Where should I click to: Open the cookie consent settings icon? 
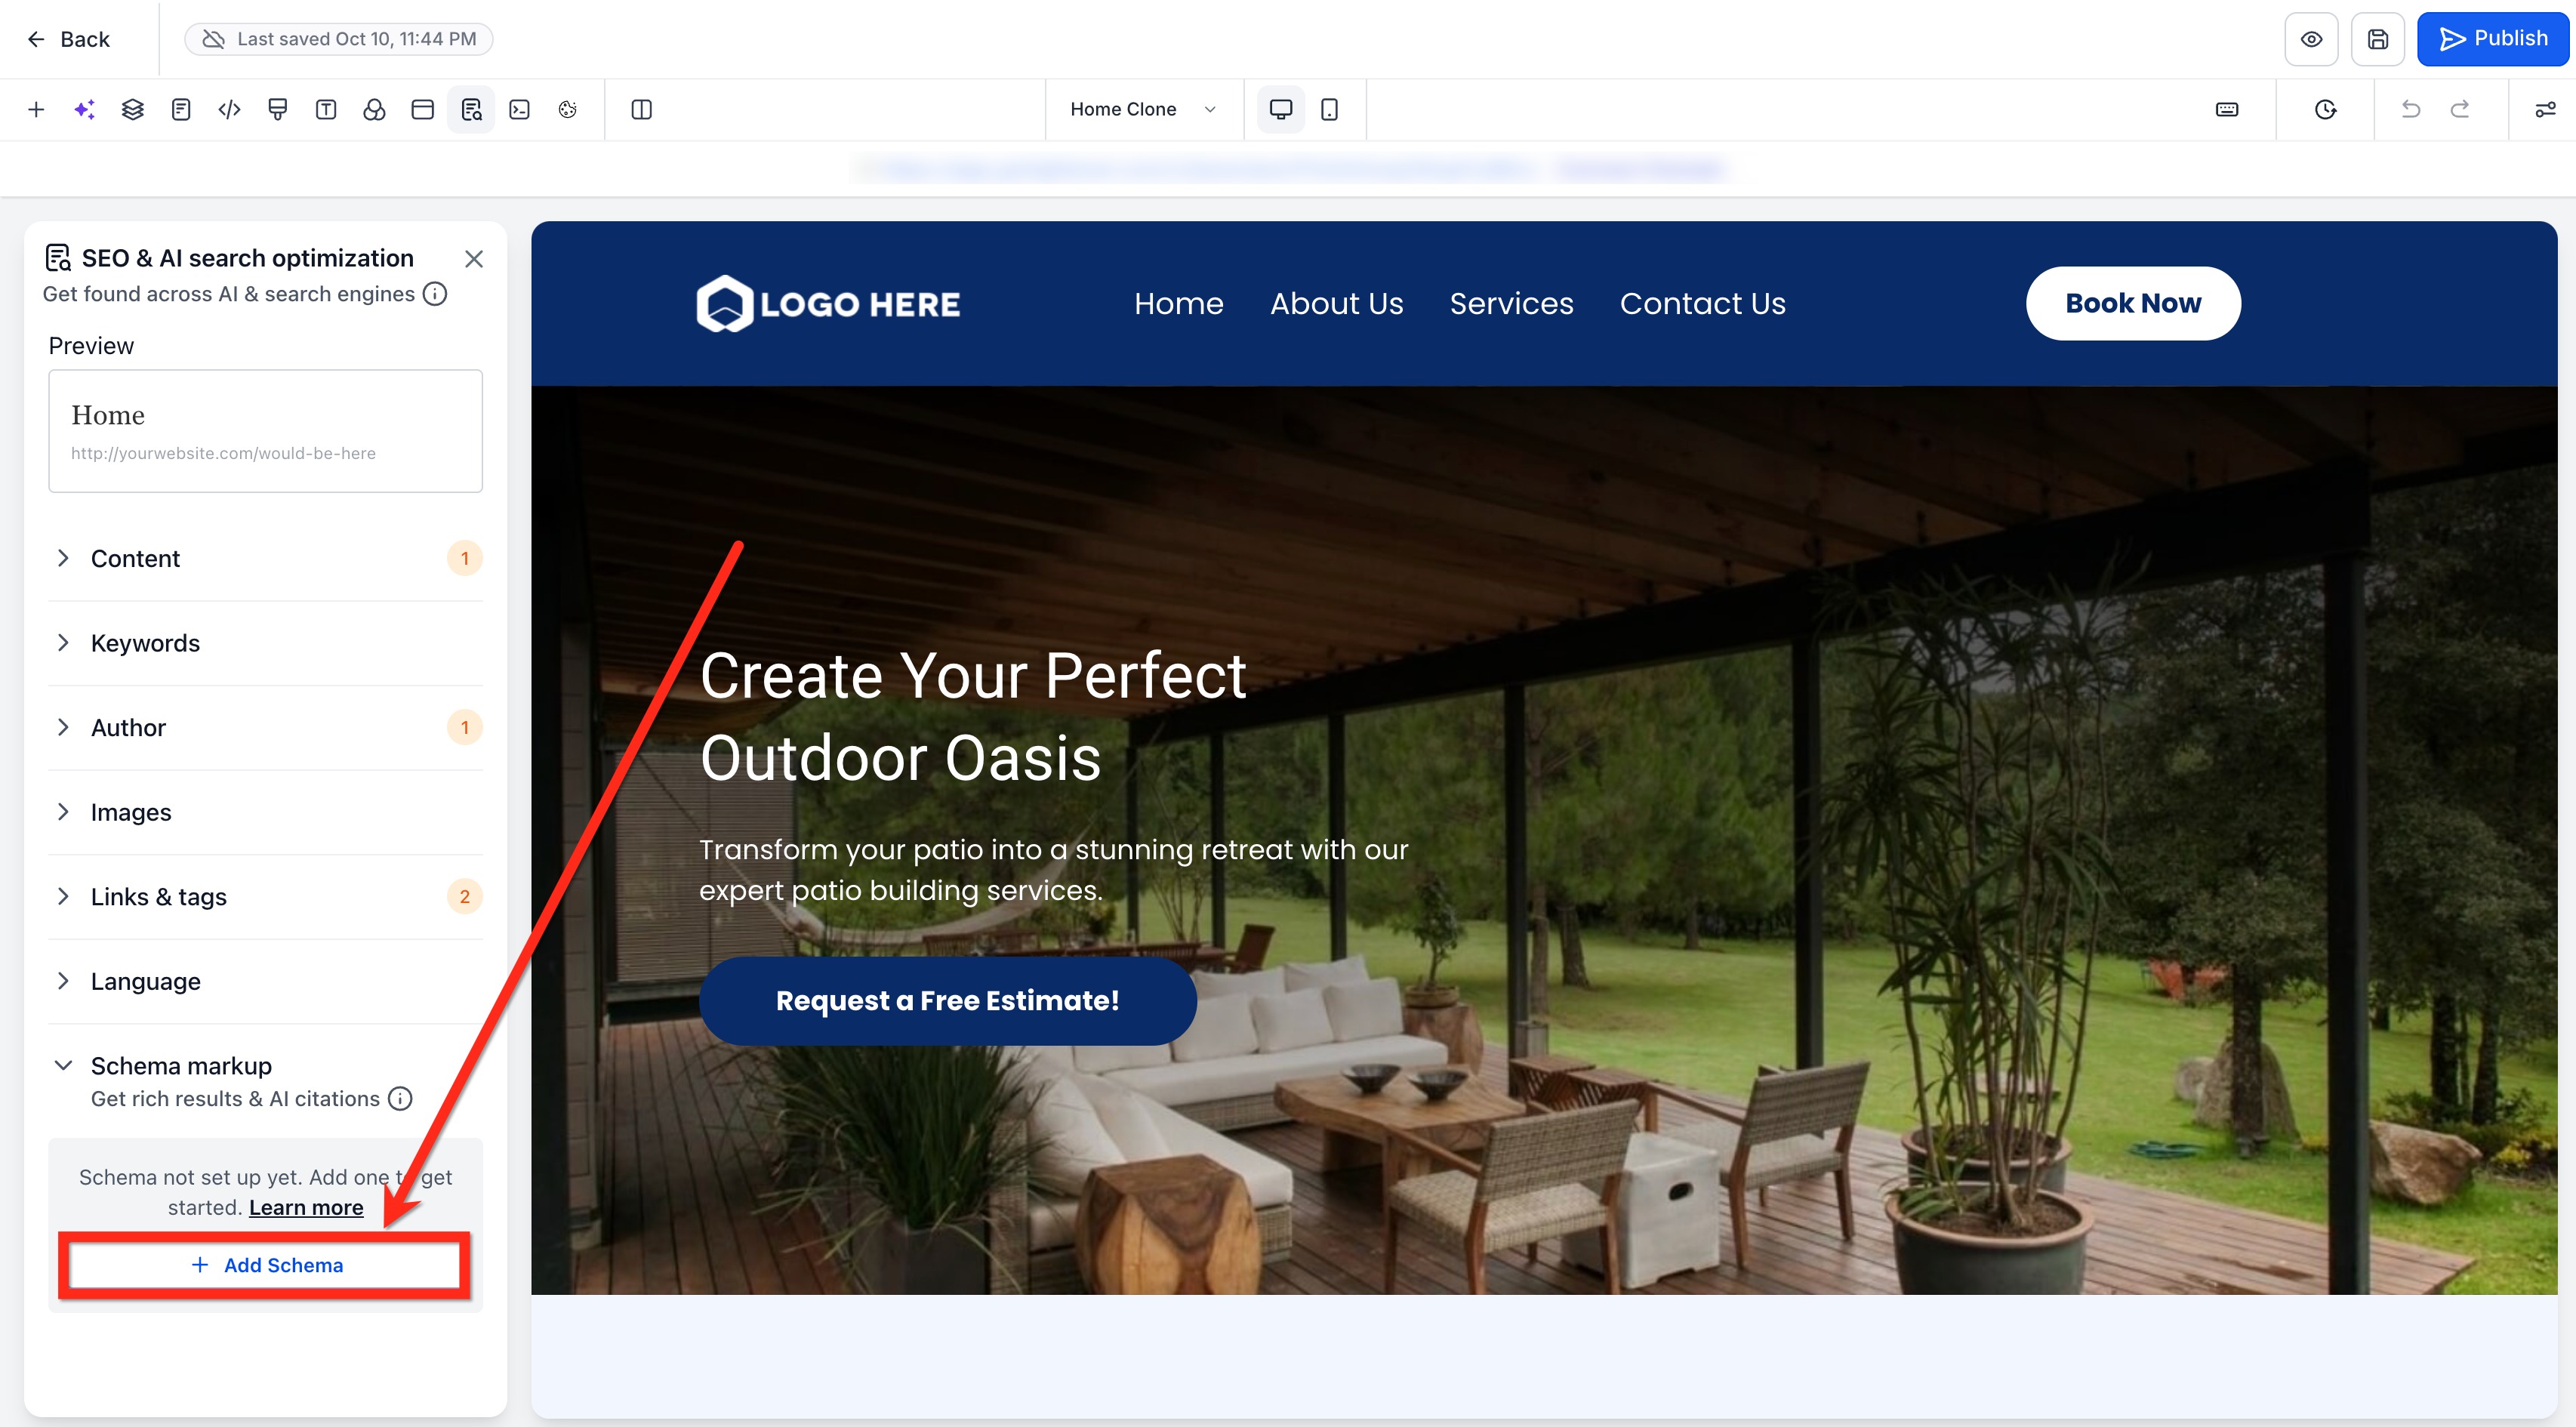(567, 109)
